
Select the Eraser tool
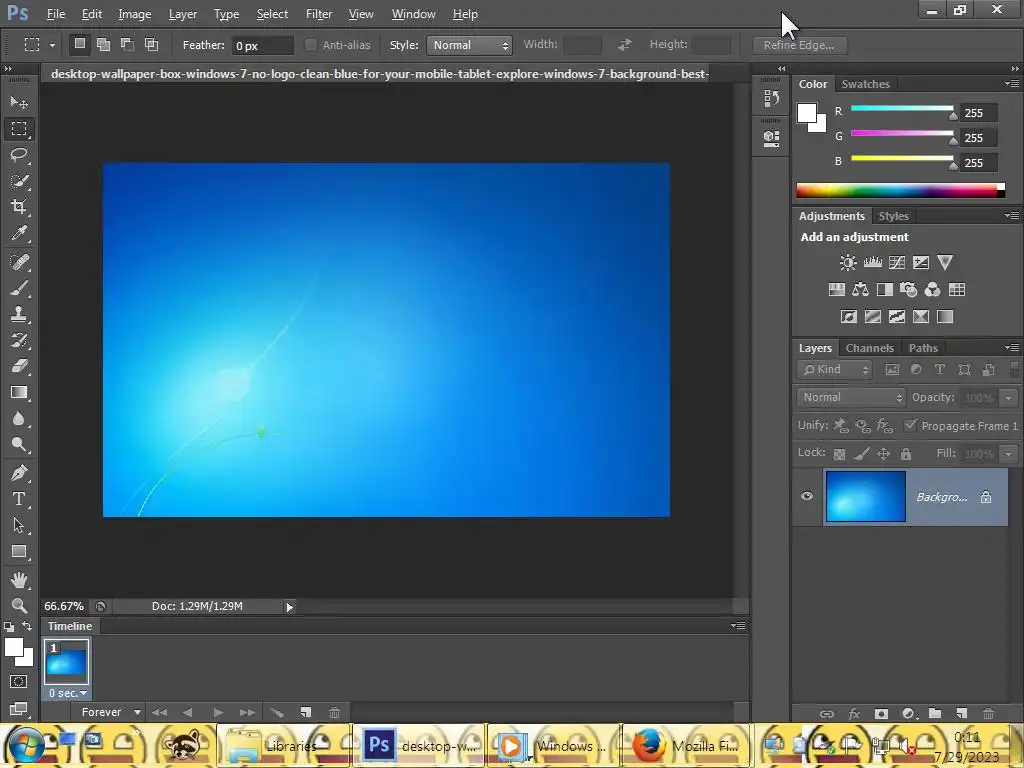click(x=19, y=366)
